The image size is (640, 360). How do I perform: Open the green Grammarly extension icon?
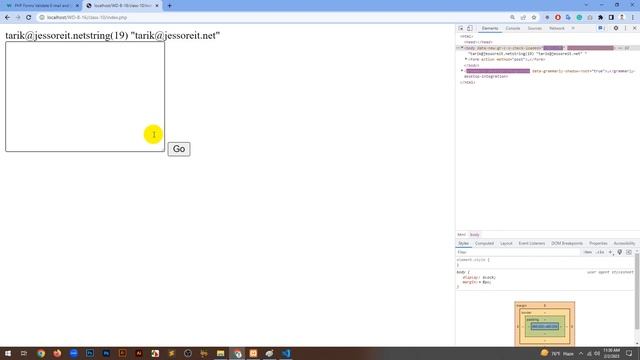pyautogui.click(x=579, y=18)
